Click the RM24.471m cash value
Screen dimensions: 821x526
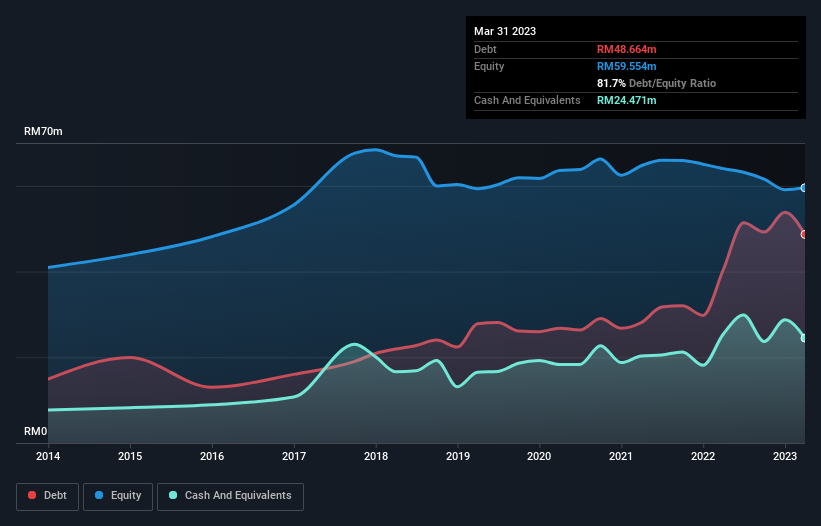626,100
